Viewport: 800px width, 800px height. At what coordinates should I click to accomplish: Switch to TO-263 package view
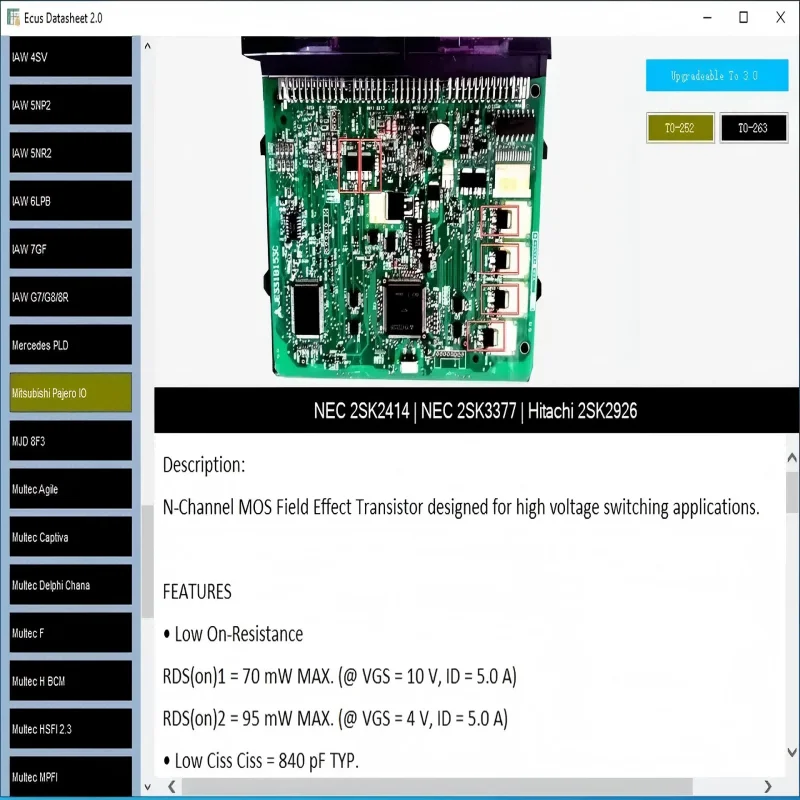754,127
